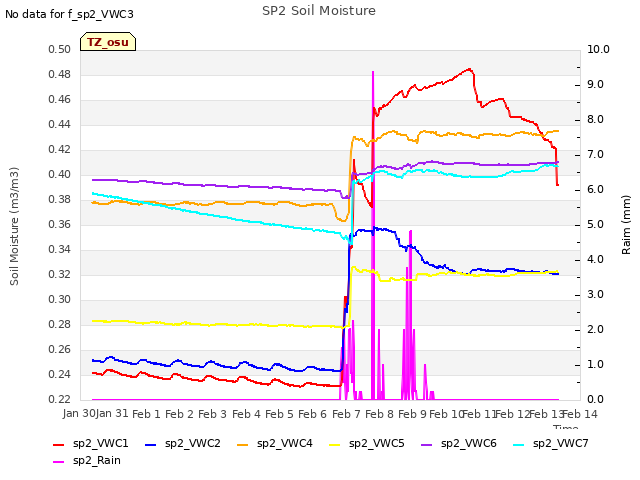Click the 10.0 right axis value
Screen dimensions: 640x480
pyautogui.click(x=598, y=49)
